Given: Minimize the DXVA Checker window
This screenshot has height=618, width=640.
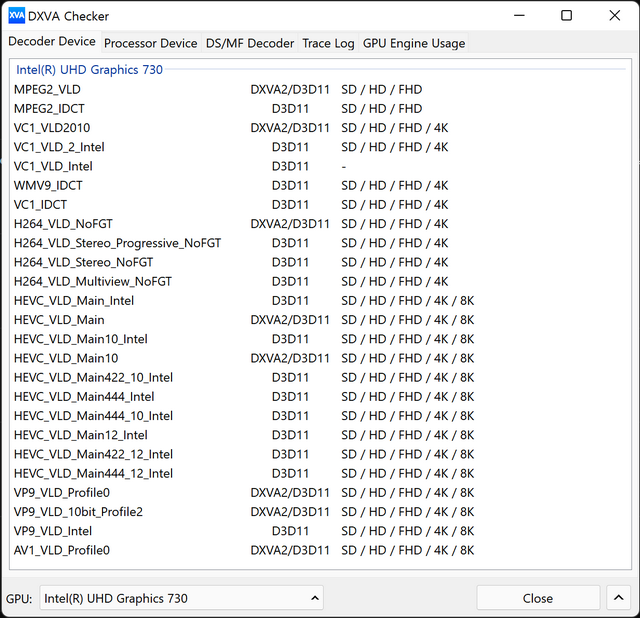Looking at the screenshot, I should (x=519, y=16).
